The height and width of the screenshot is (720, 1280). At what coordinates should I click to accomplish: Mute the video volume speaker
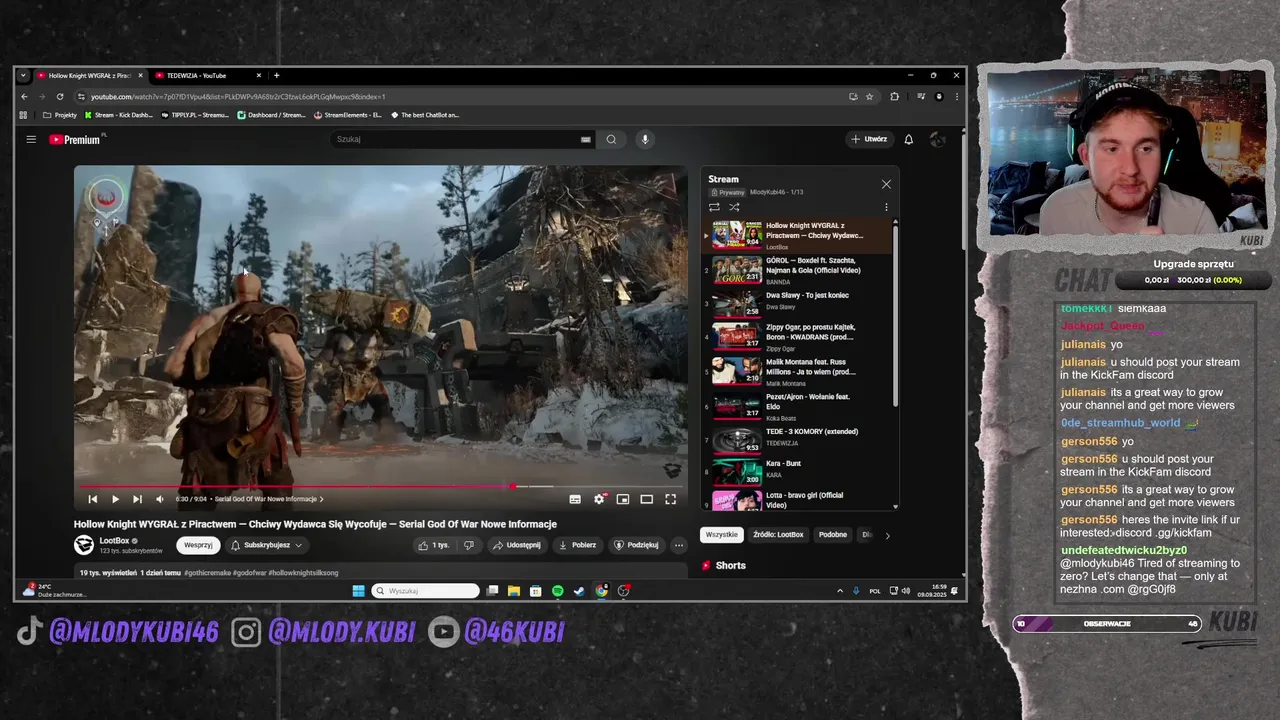pyautogui.click(x=160, y=499)
